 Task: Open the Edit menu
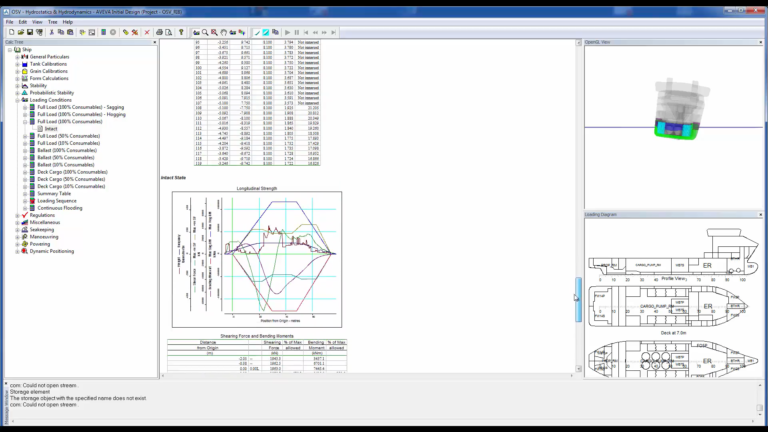(x=23, y=22)
